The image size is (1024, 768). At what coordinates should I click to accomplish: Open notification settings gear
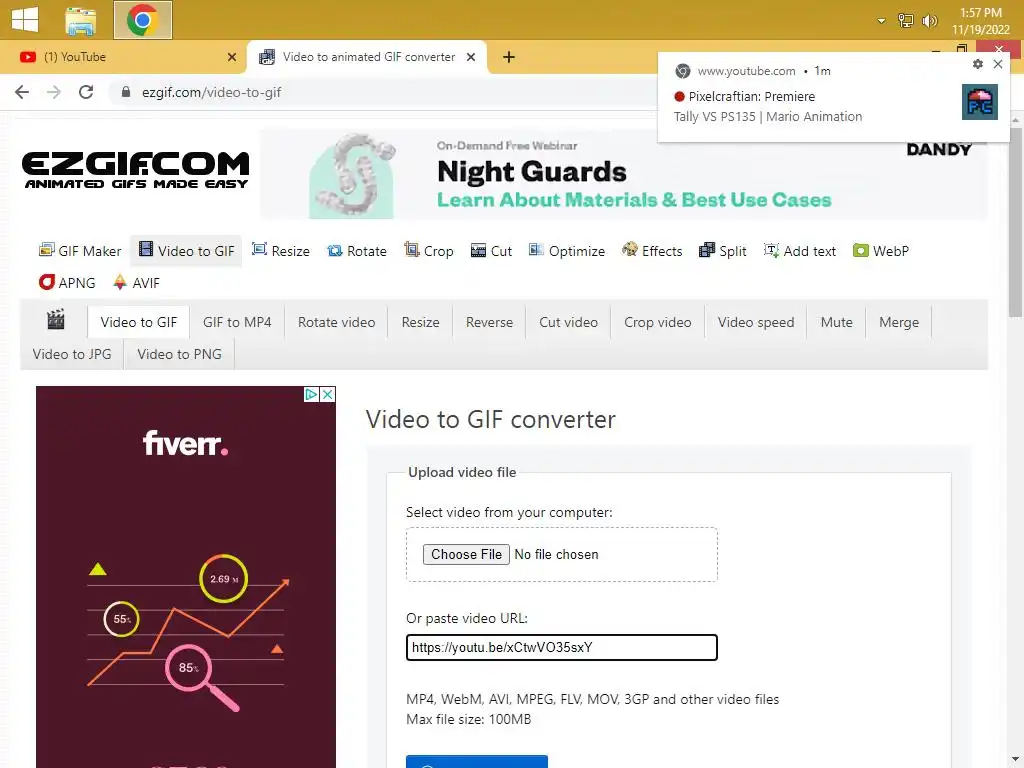coord(978,64)
